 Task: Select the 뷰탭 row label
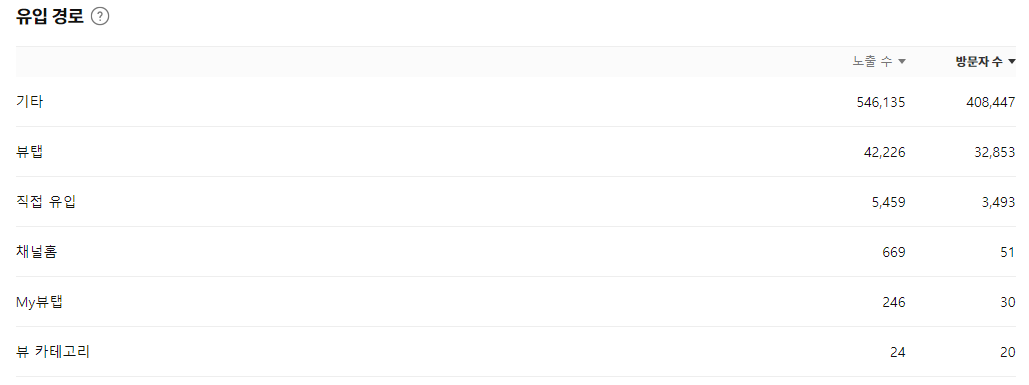(x=30, y=152)
